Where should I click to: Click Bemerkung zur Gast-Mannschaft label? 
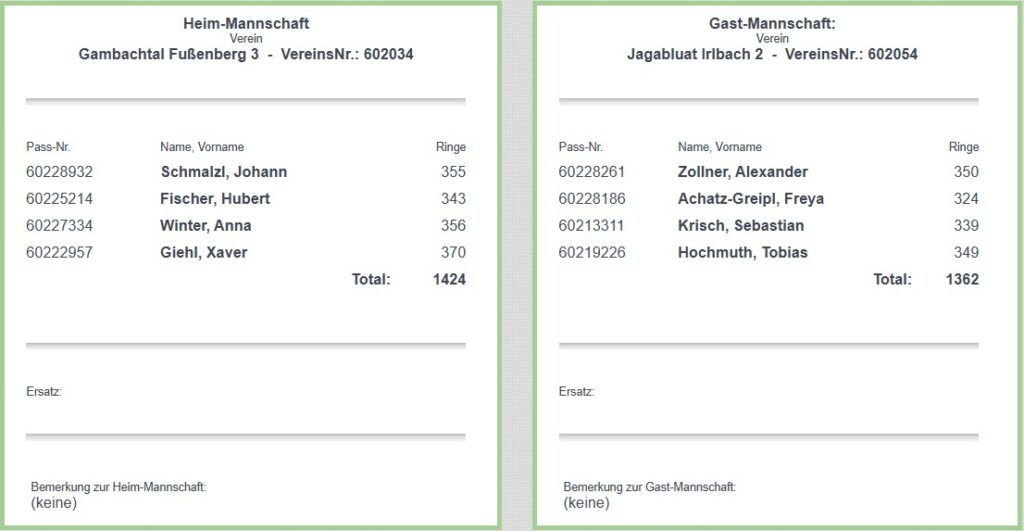(x=649, y=487)
